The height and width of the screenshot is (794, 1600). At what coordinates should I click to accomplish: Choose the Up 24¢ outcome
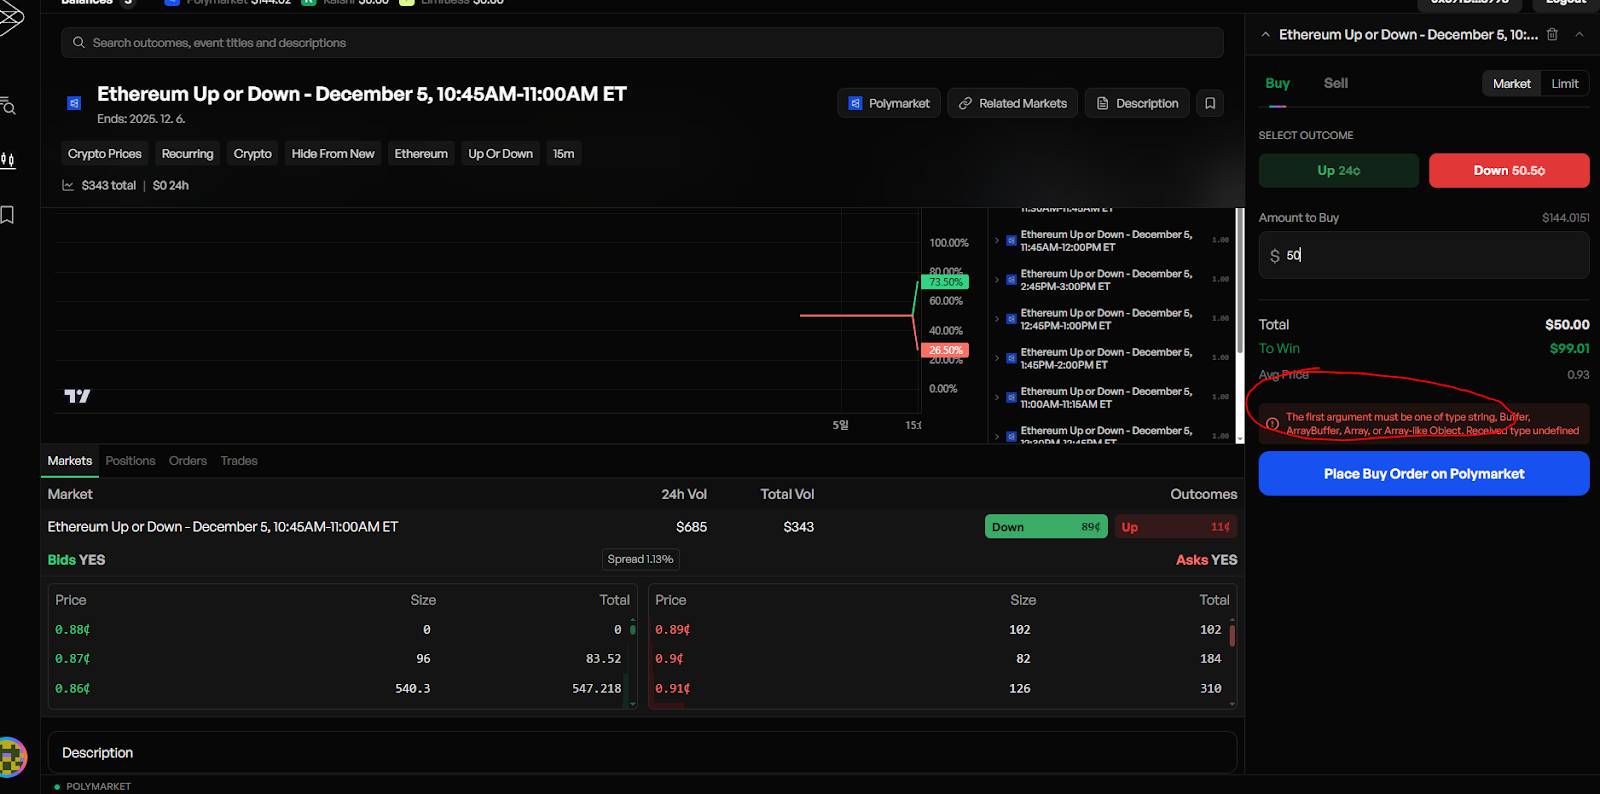point(1338,170)
